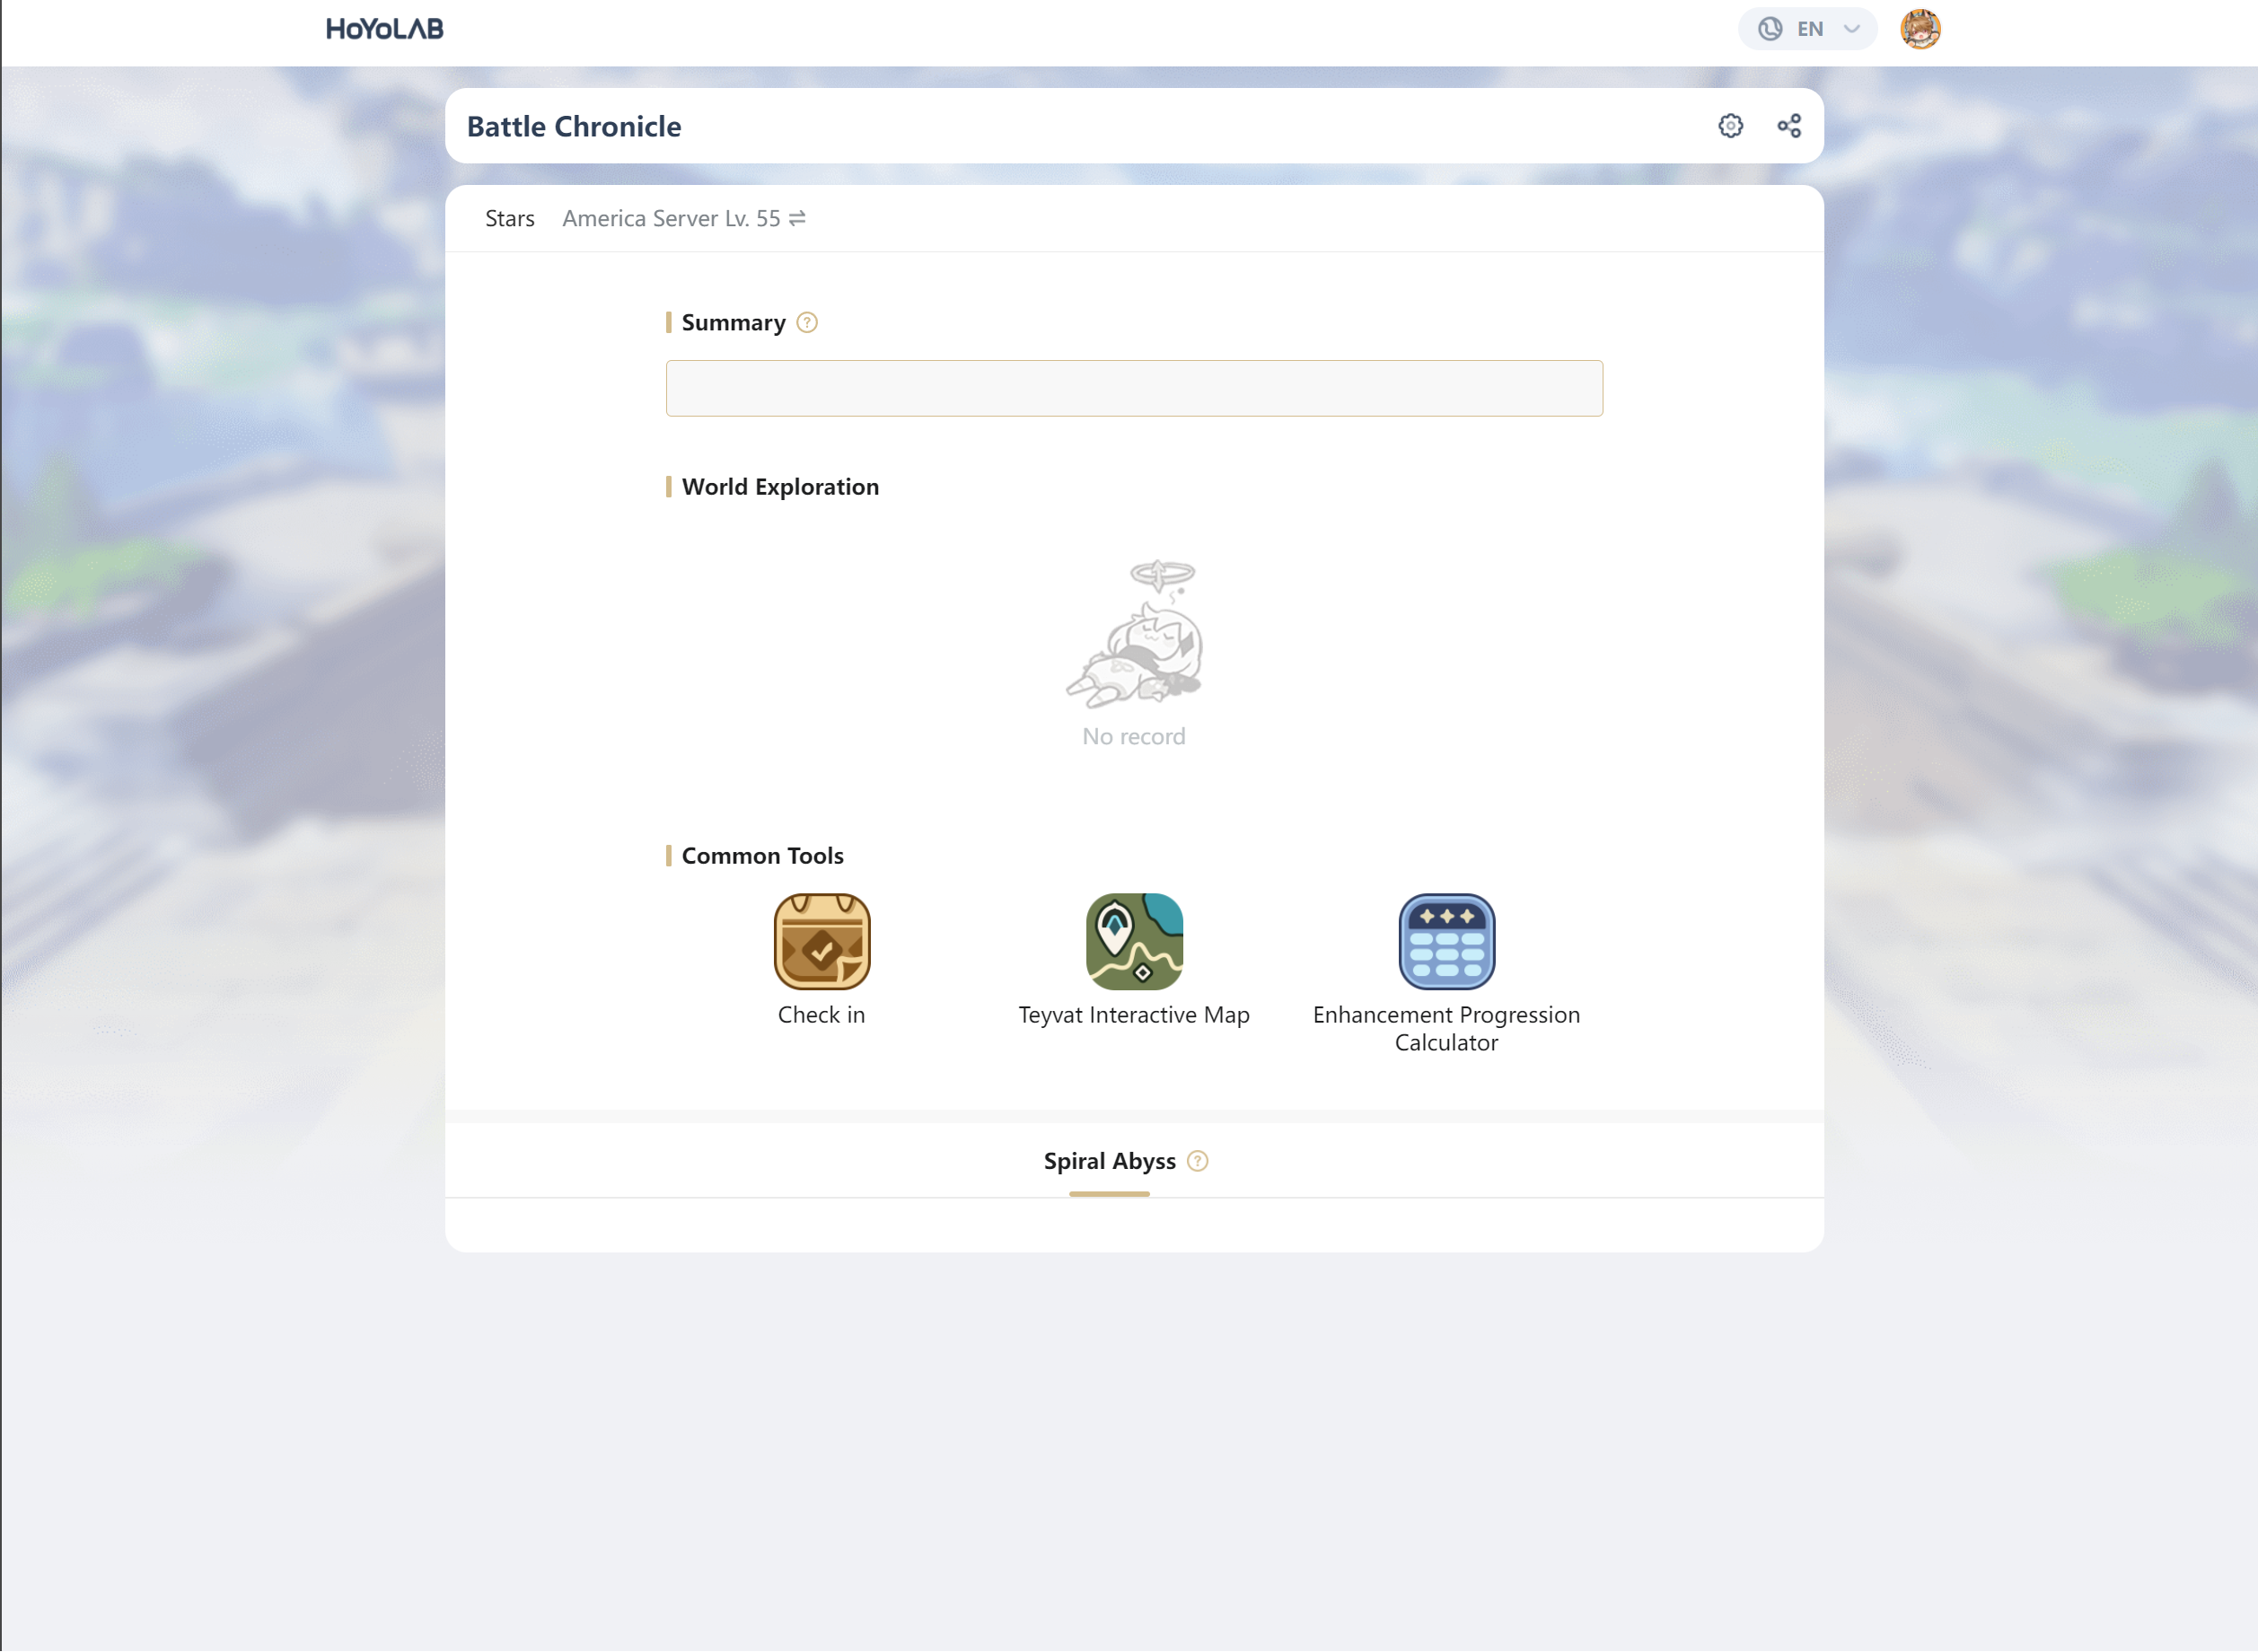Click the Enhancement Progression Calculator label
Image resolution: width=2258 pixels, height=1652 pixels.
(x=1446, y=1029)
